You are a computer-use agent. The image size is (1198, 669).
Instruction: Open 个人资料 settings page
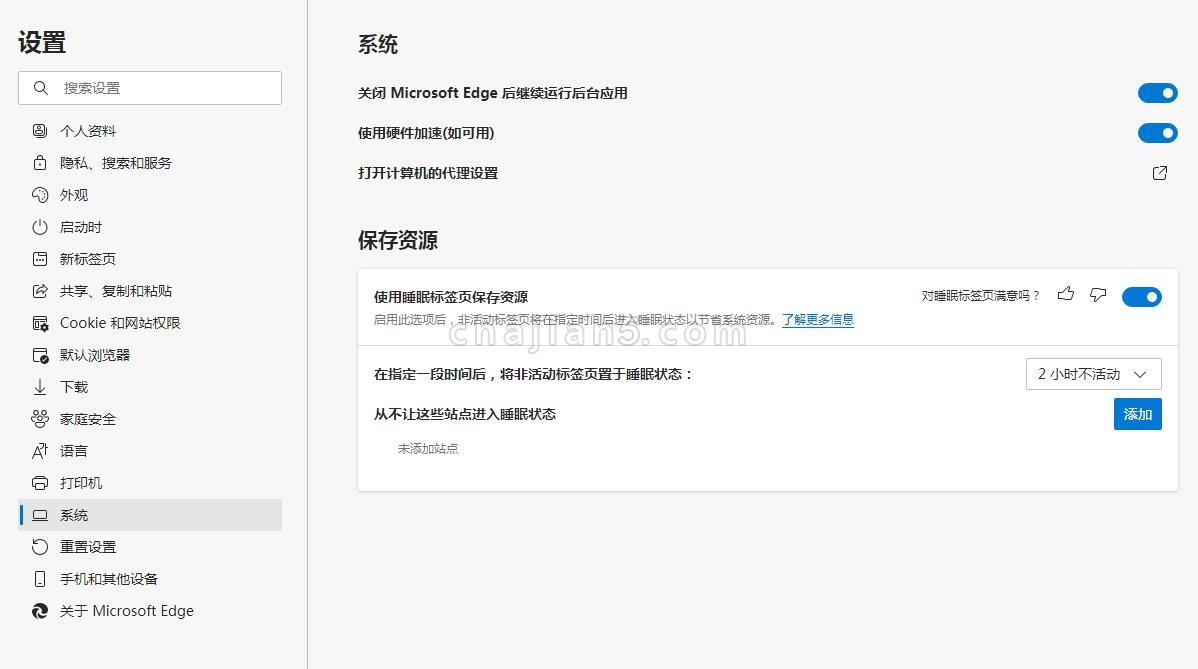pos(150,131)
